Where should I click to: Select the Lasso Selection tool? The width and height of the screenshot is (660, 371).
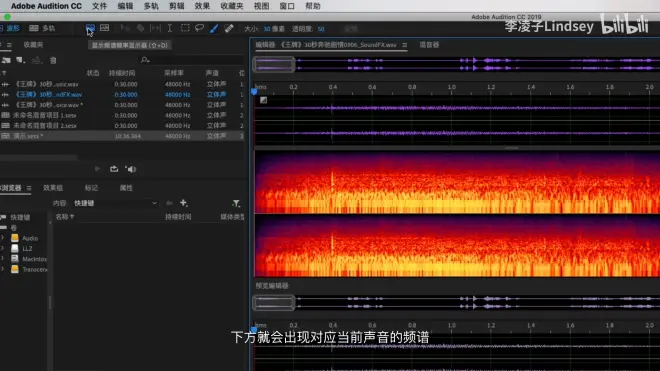click(x=200, y=28)
